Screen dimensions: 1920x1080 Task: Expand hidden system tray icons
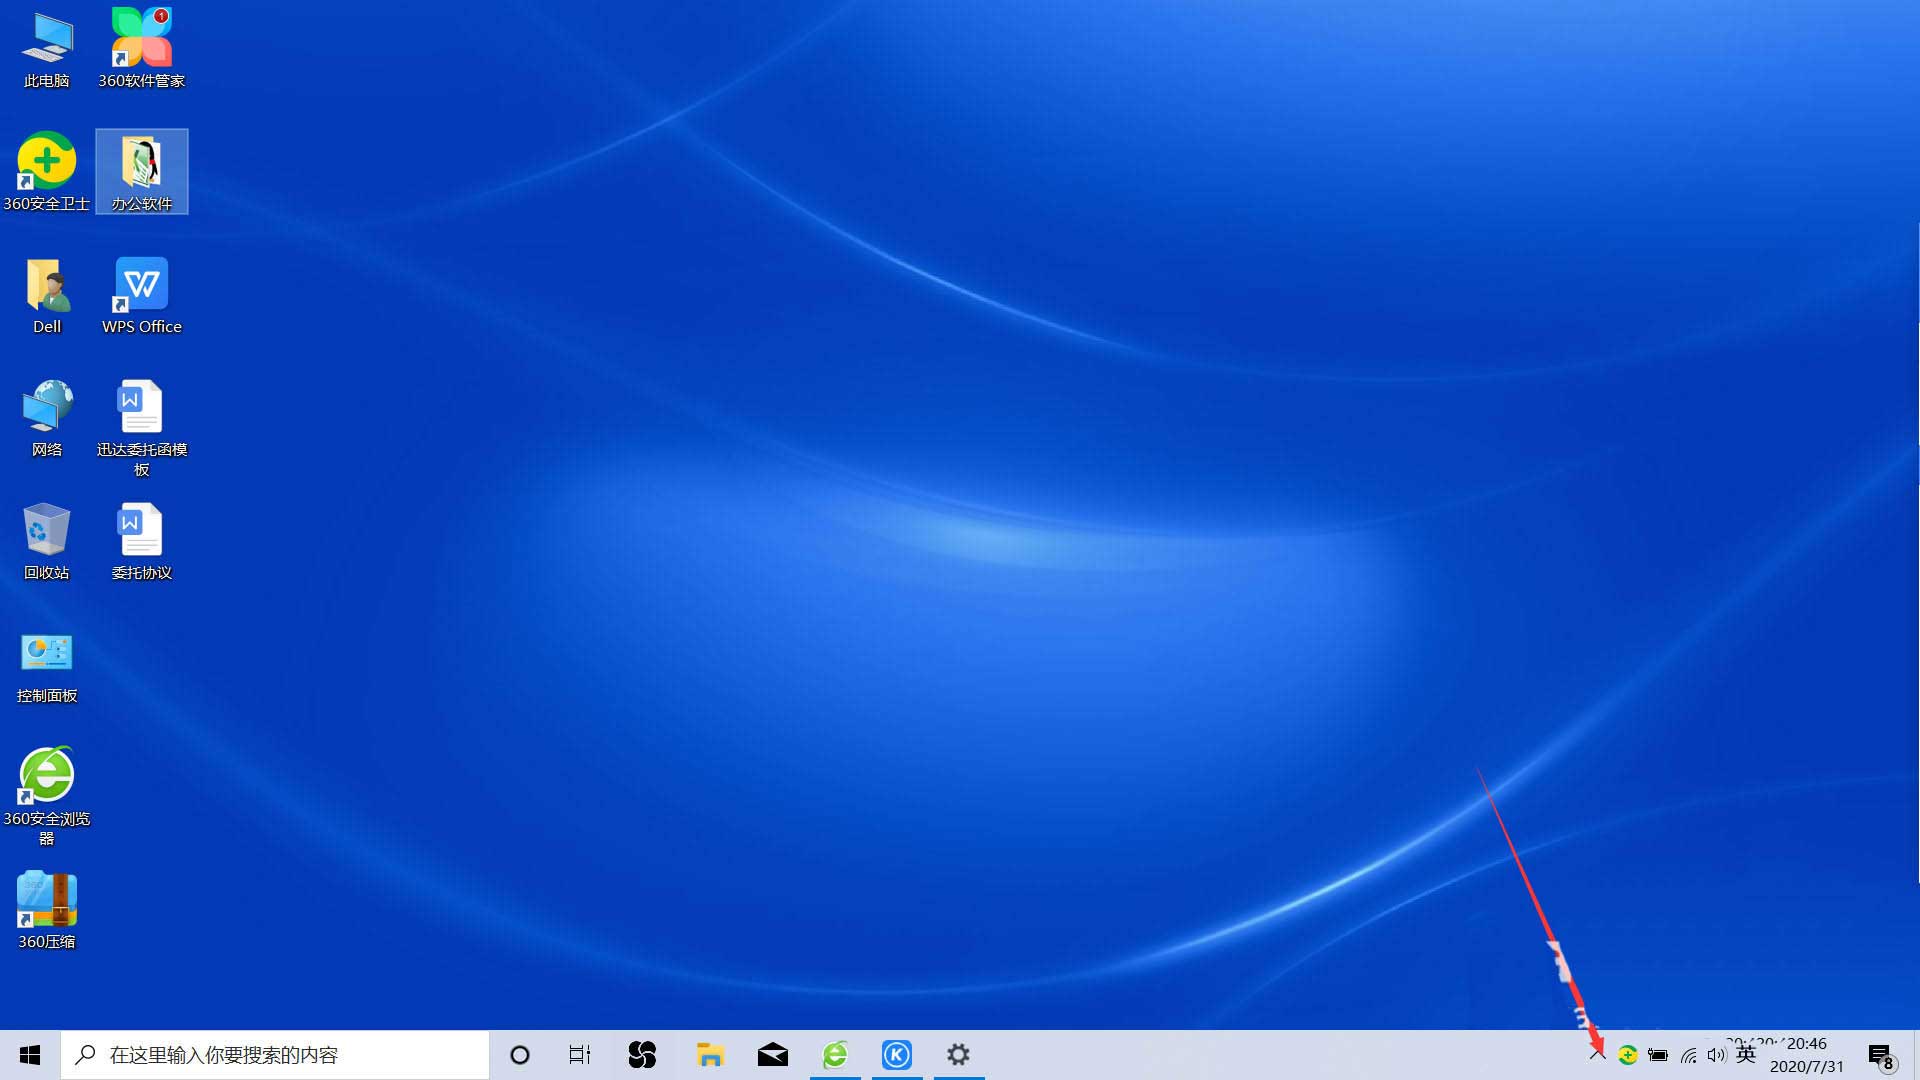(1597, 1054)
